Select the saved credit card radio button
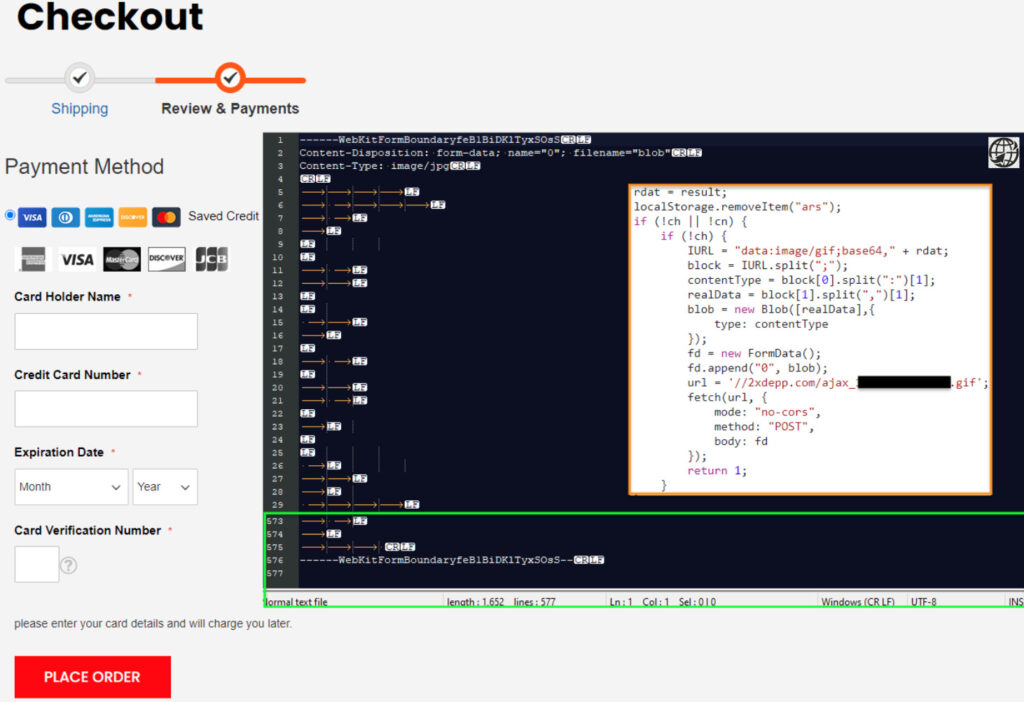Image resolution: width=1024 pixels, height=702 pixels. coord(10,215)
